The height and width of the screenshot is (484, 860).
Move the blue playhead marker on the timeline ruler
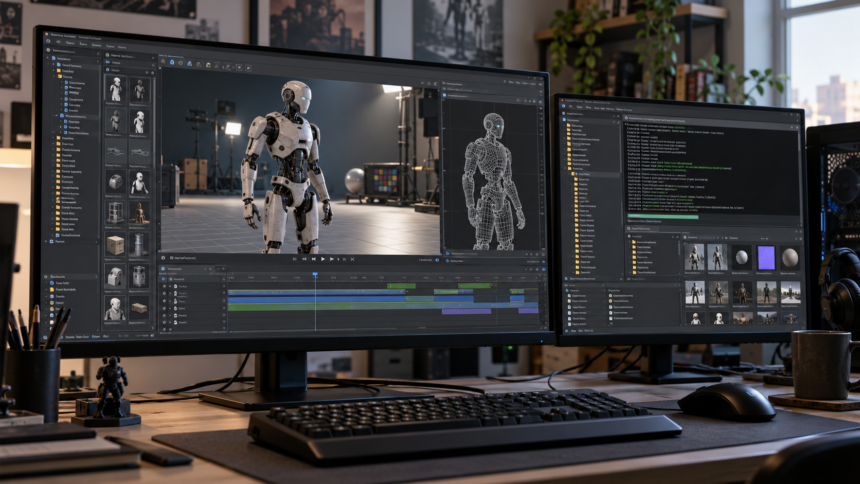pyautogui.click(x=315, y=274)
